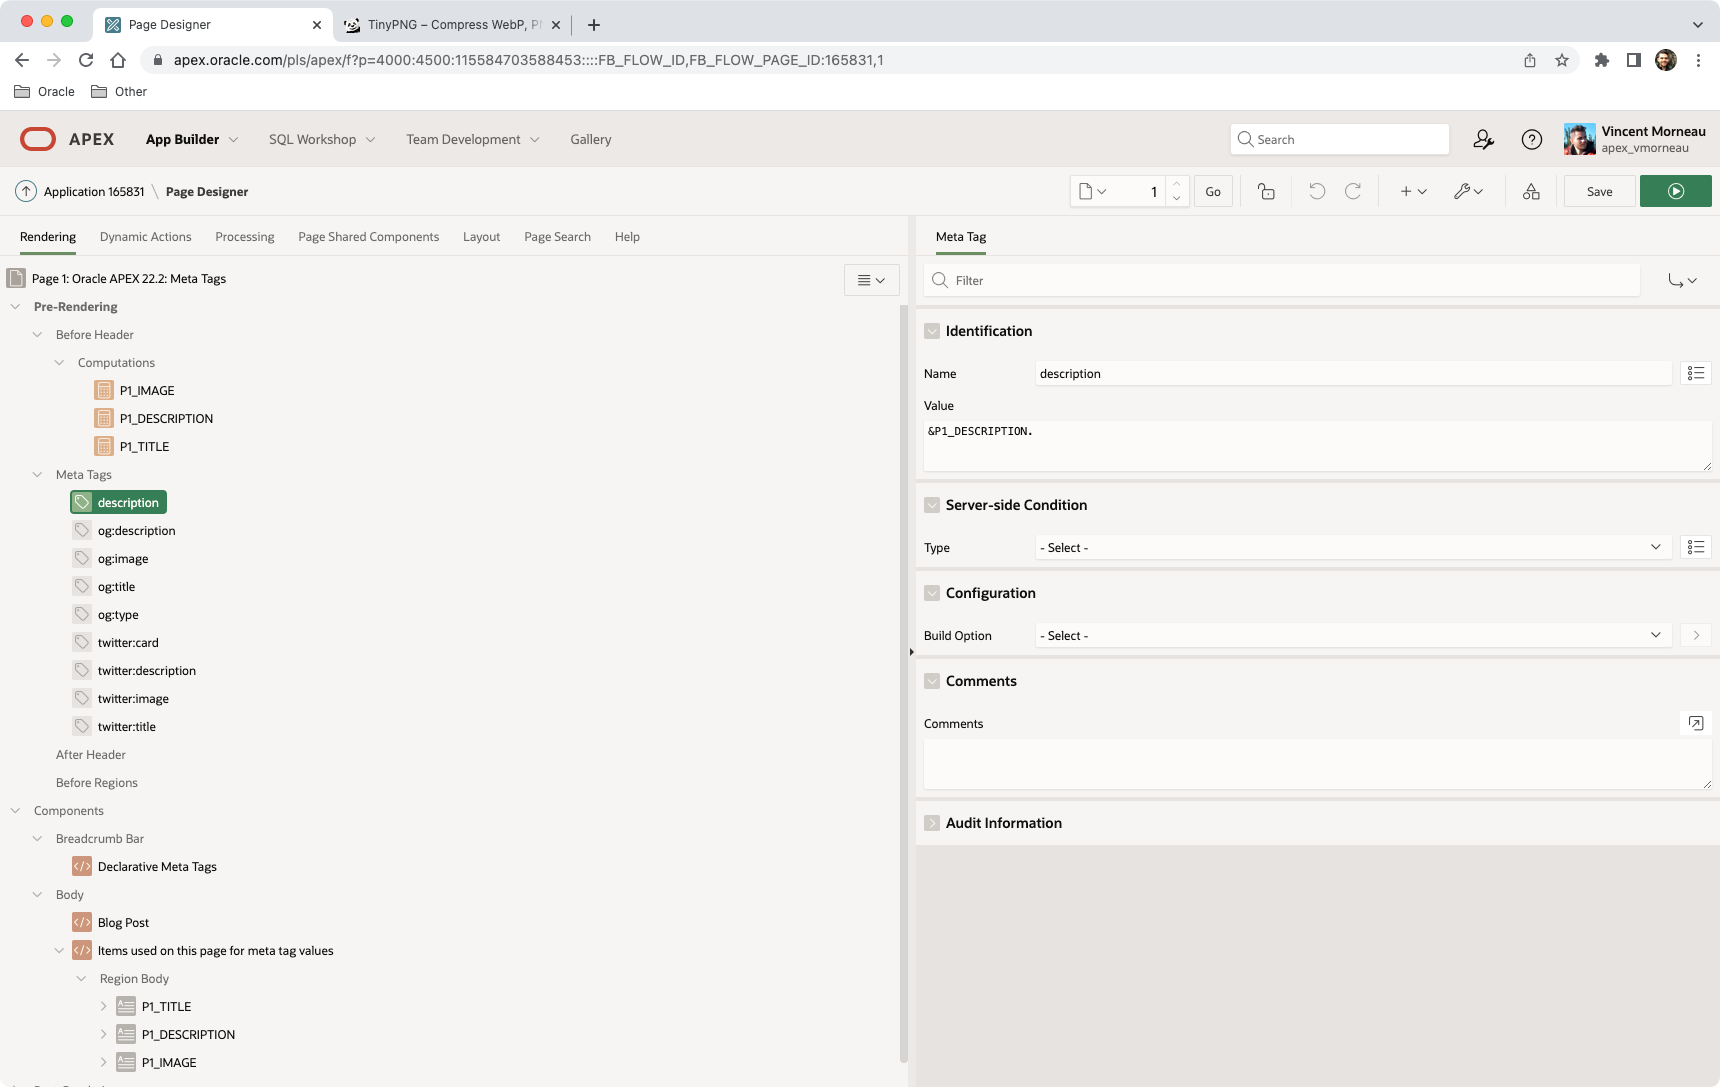Click the Value textarea with &P1_DESCRIPTION.
The height and width of the screenshot is (1087, 1720).
[1318, 445]
